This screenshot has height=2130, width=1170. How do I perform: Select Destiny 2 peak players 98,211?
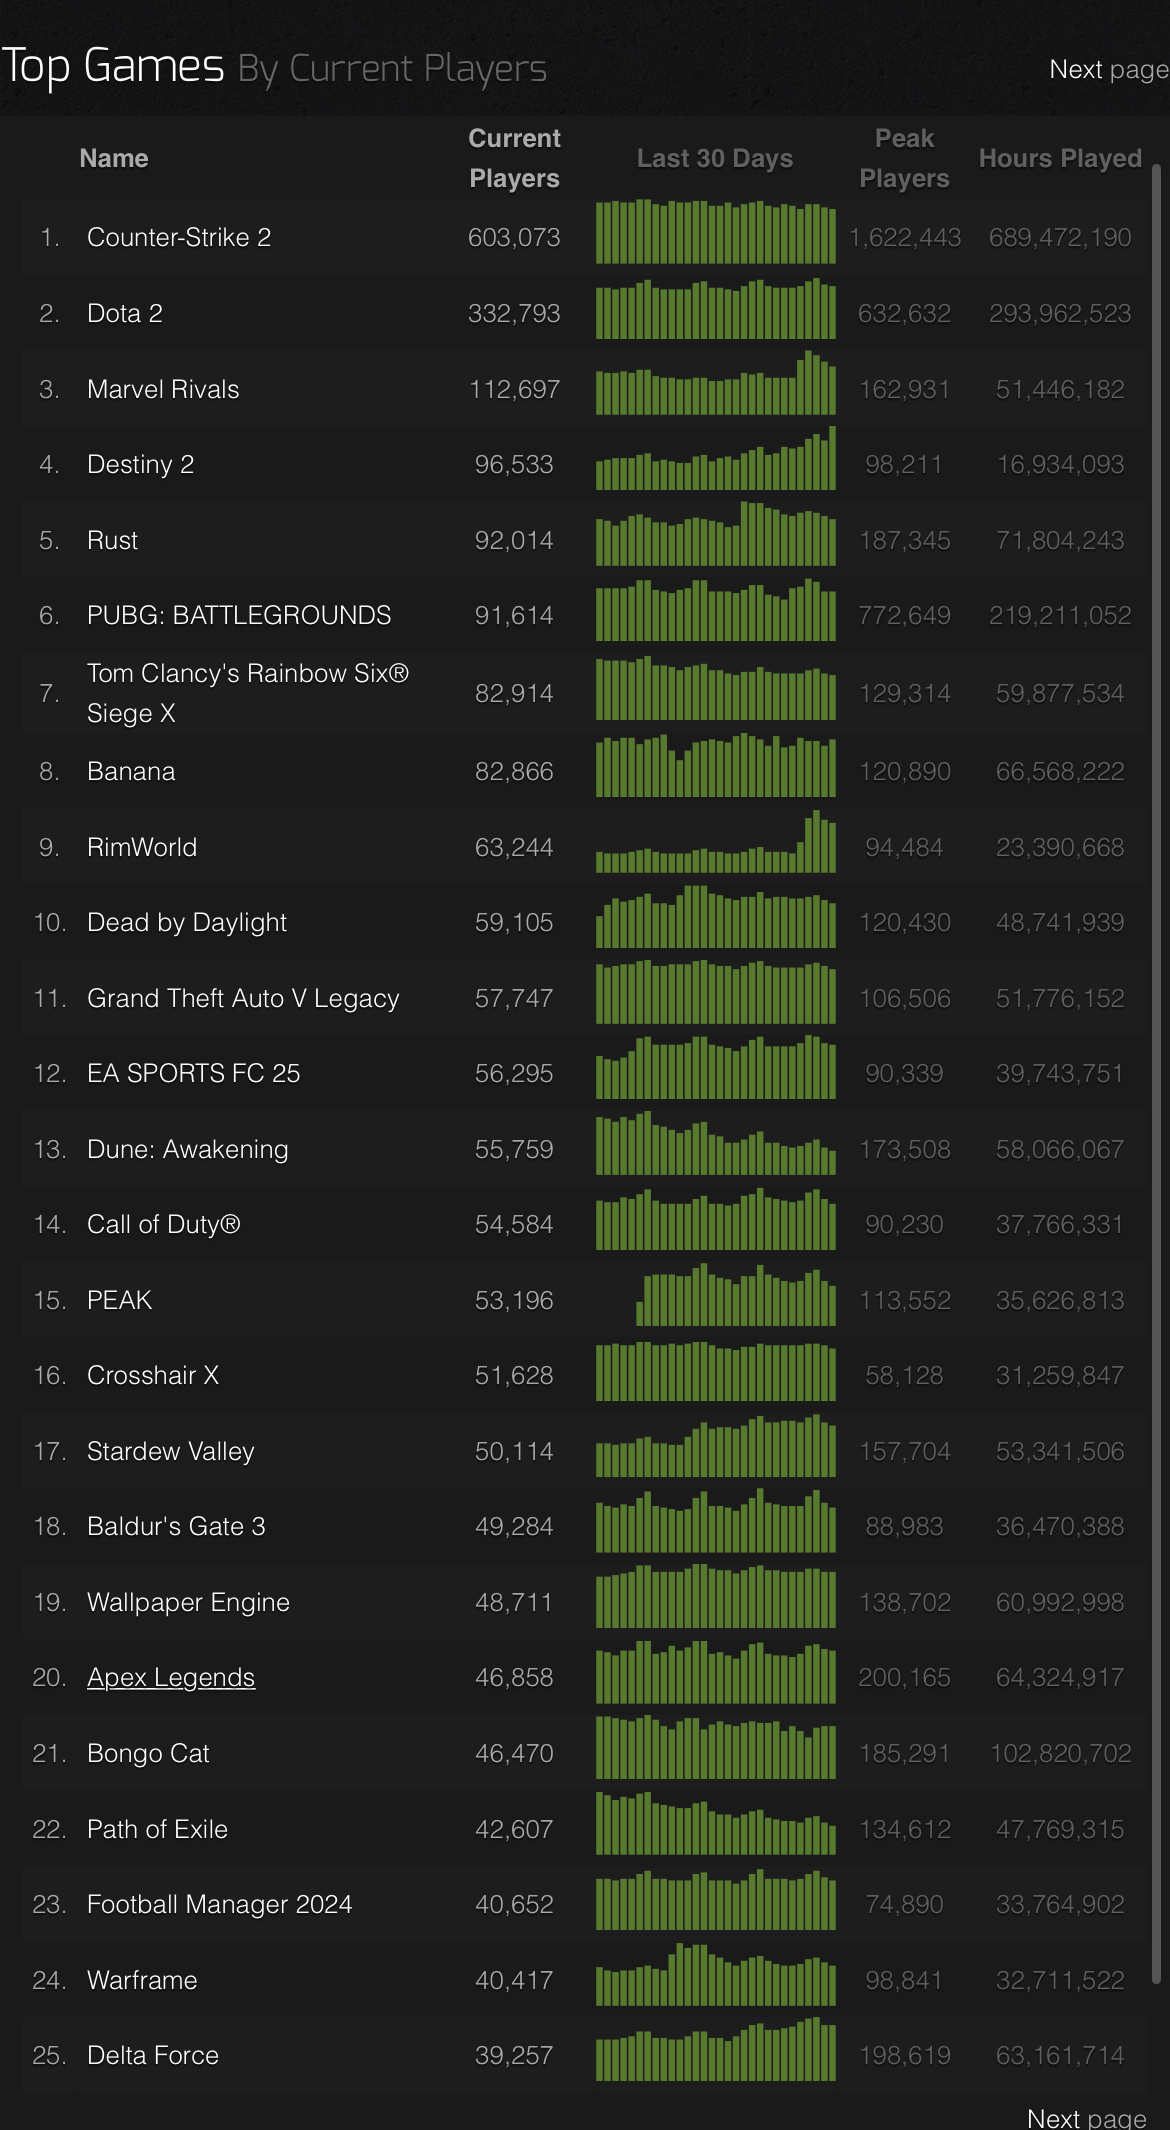coord(904,464)
